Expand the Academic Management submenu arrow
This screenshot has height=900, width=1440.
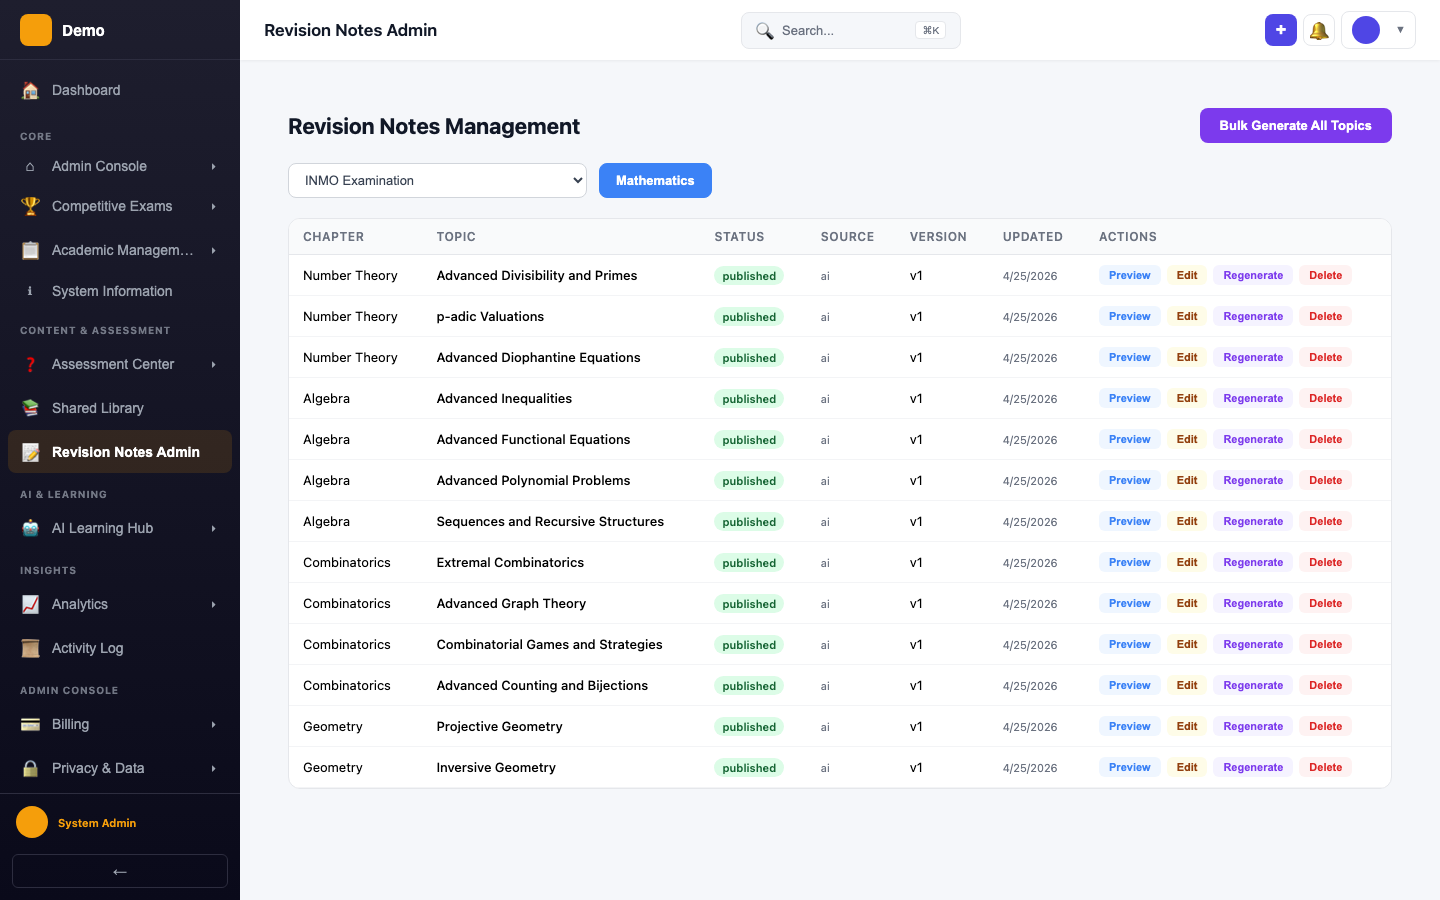coord(213,250)
